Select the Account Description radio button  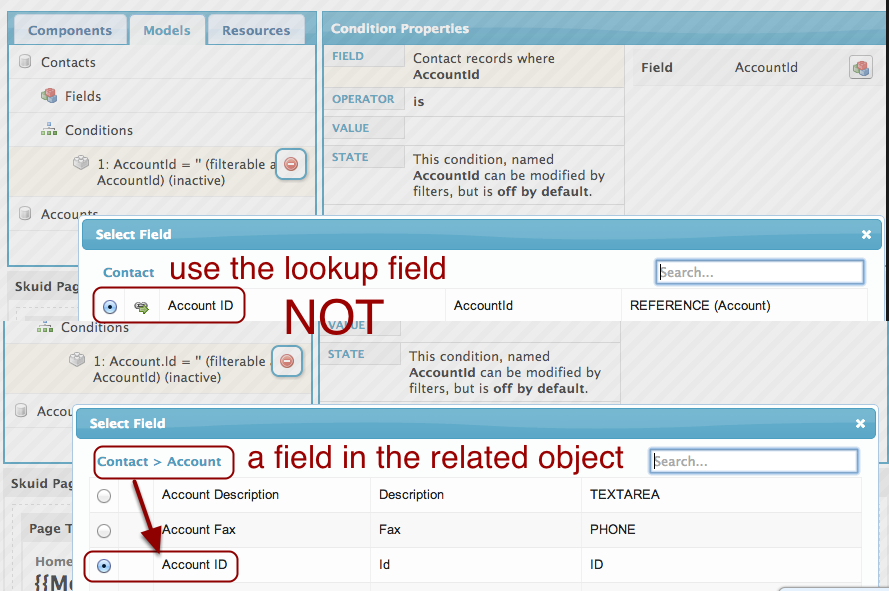104,495
